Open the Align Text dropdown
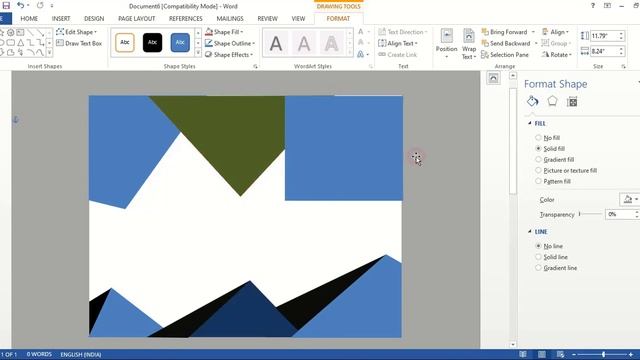Screen dimensions: 640x360 (398, 43)
